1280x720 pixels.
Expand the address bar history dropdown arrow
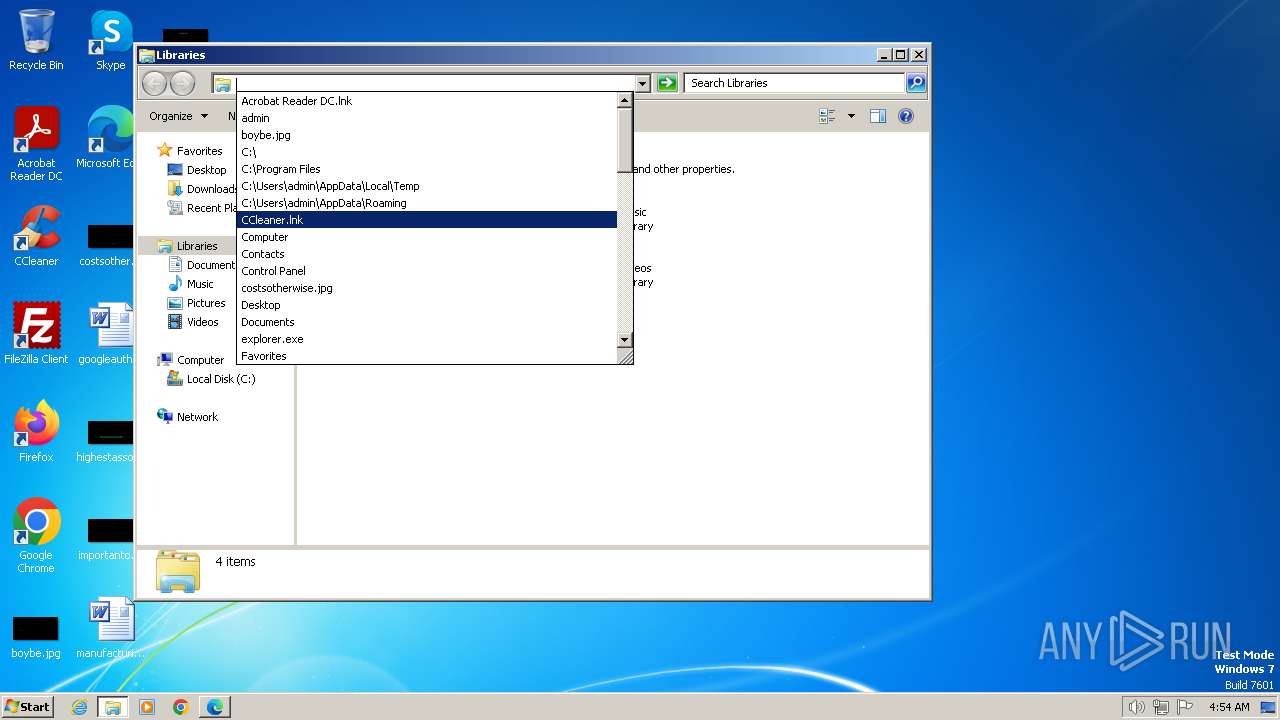[642, 83]
